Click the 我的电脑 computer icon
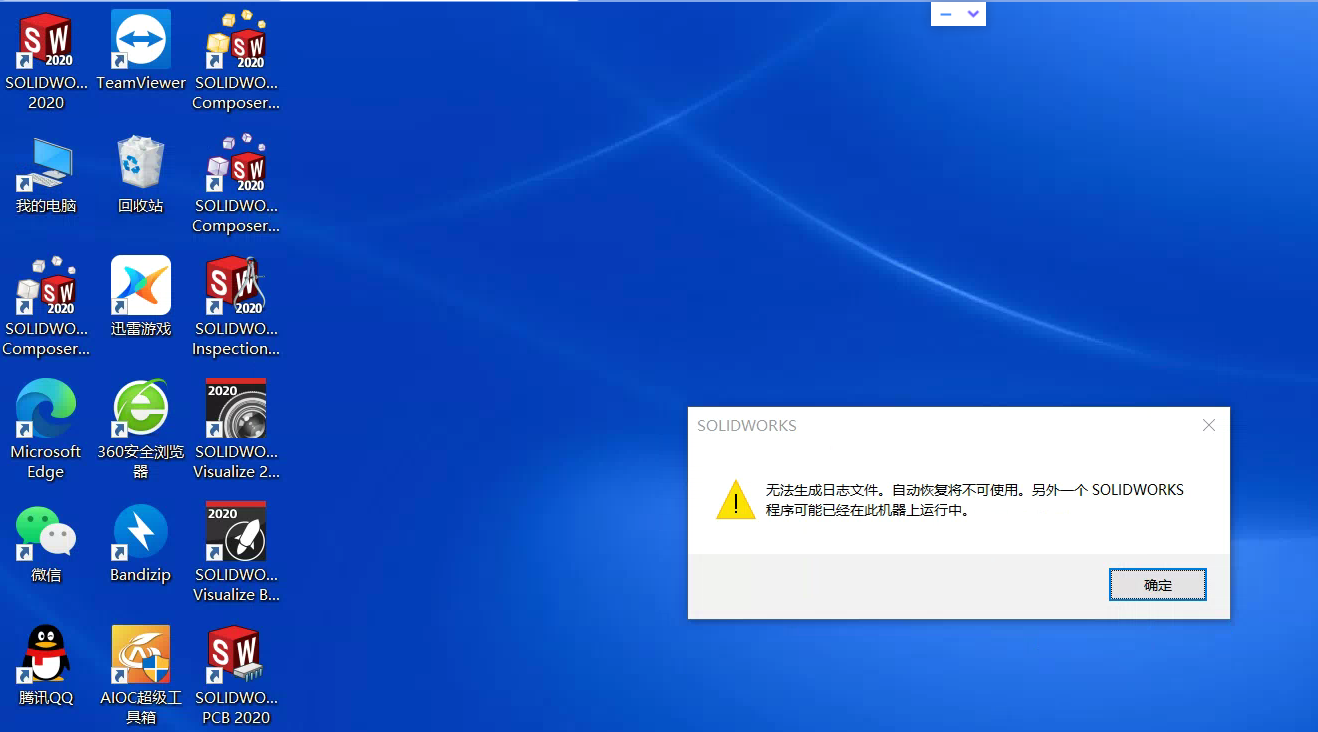This screenshot has width=1318, height=732. pos(46,163)
